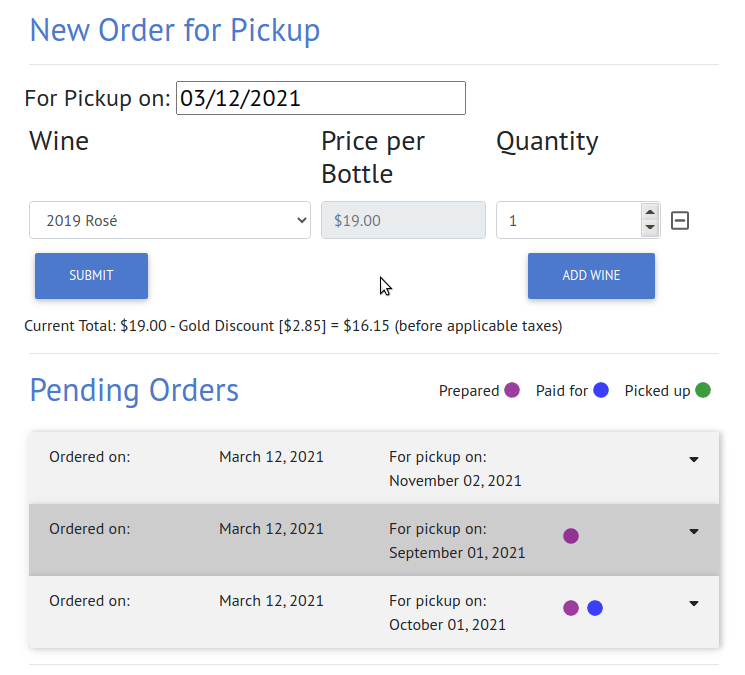745x675 pixels.
Task: Decrease quantity with the down stepper arrow
Action: 649,228
